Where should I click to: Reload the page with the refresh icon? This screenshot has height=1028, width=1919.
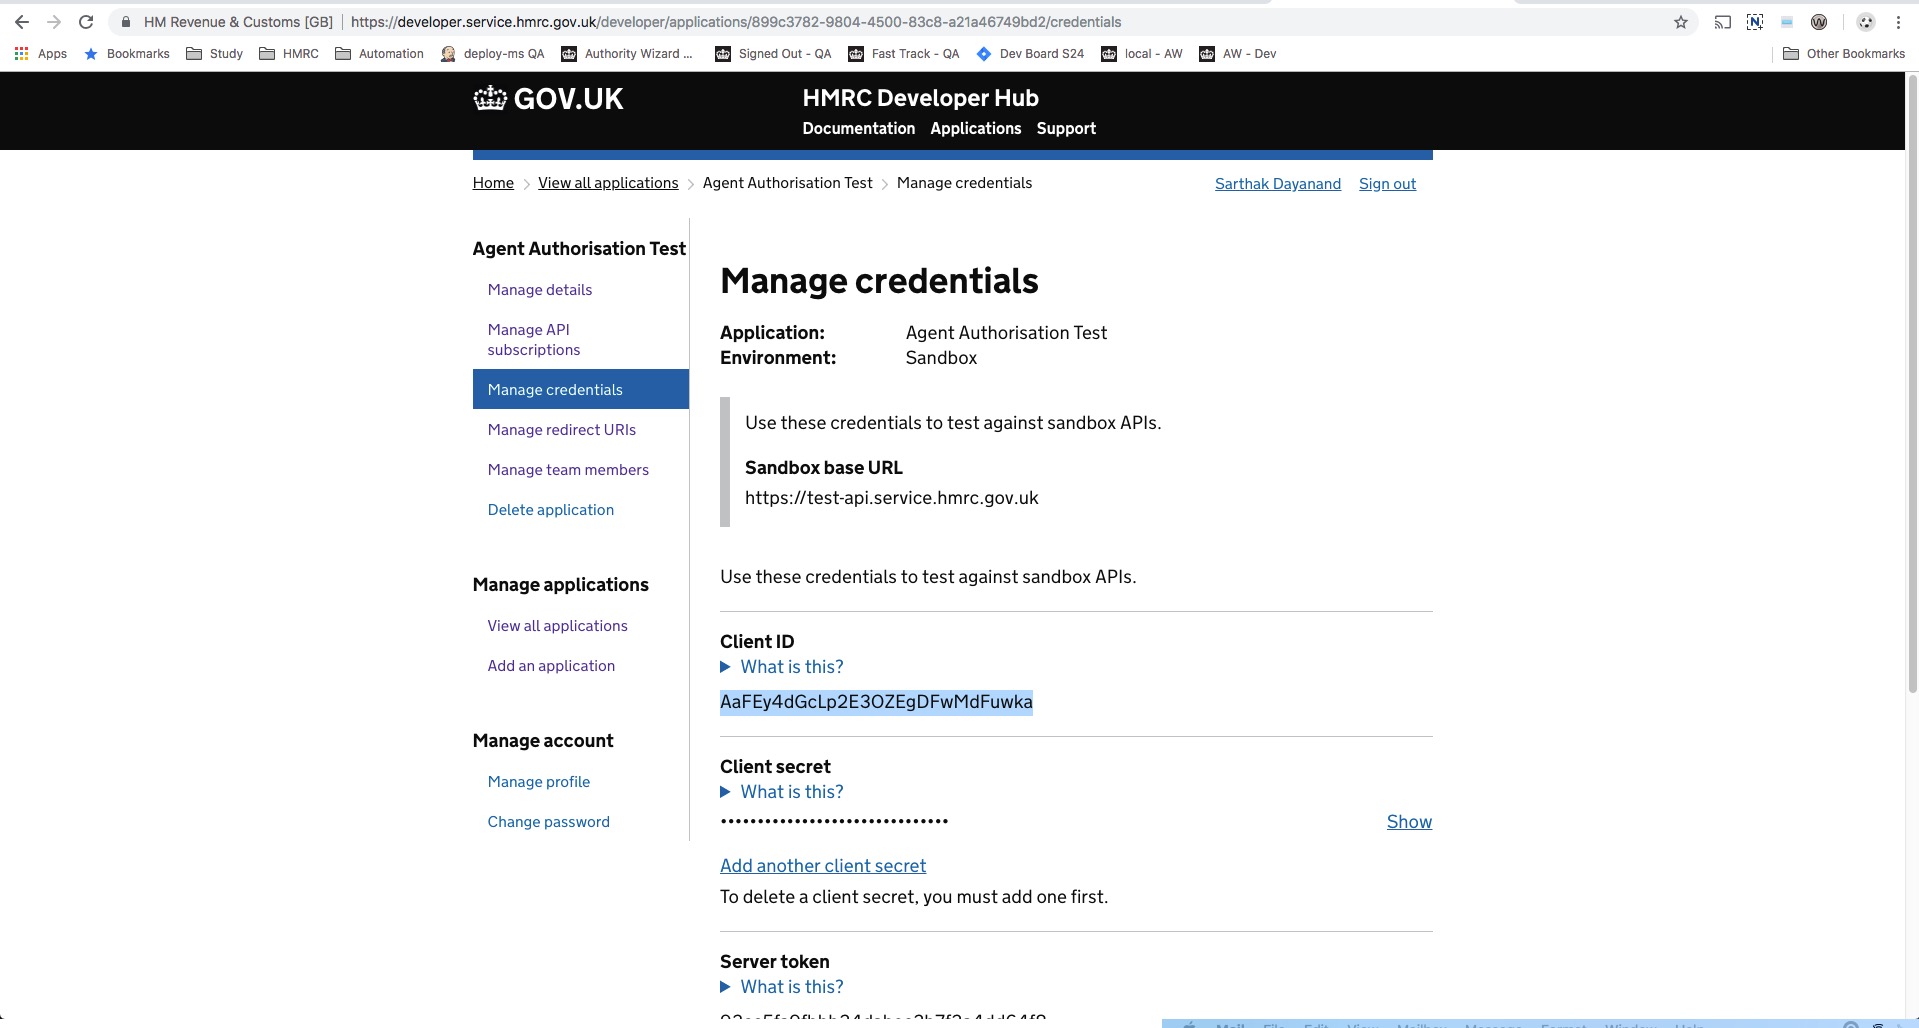[x=86, y=22]
